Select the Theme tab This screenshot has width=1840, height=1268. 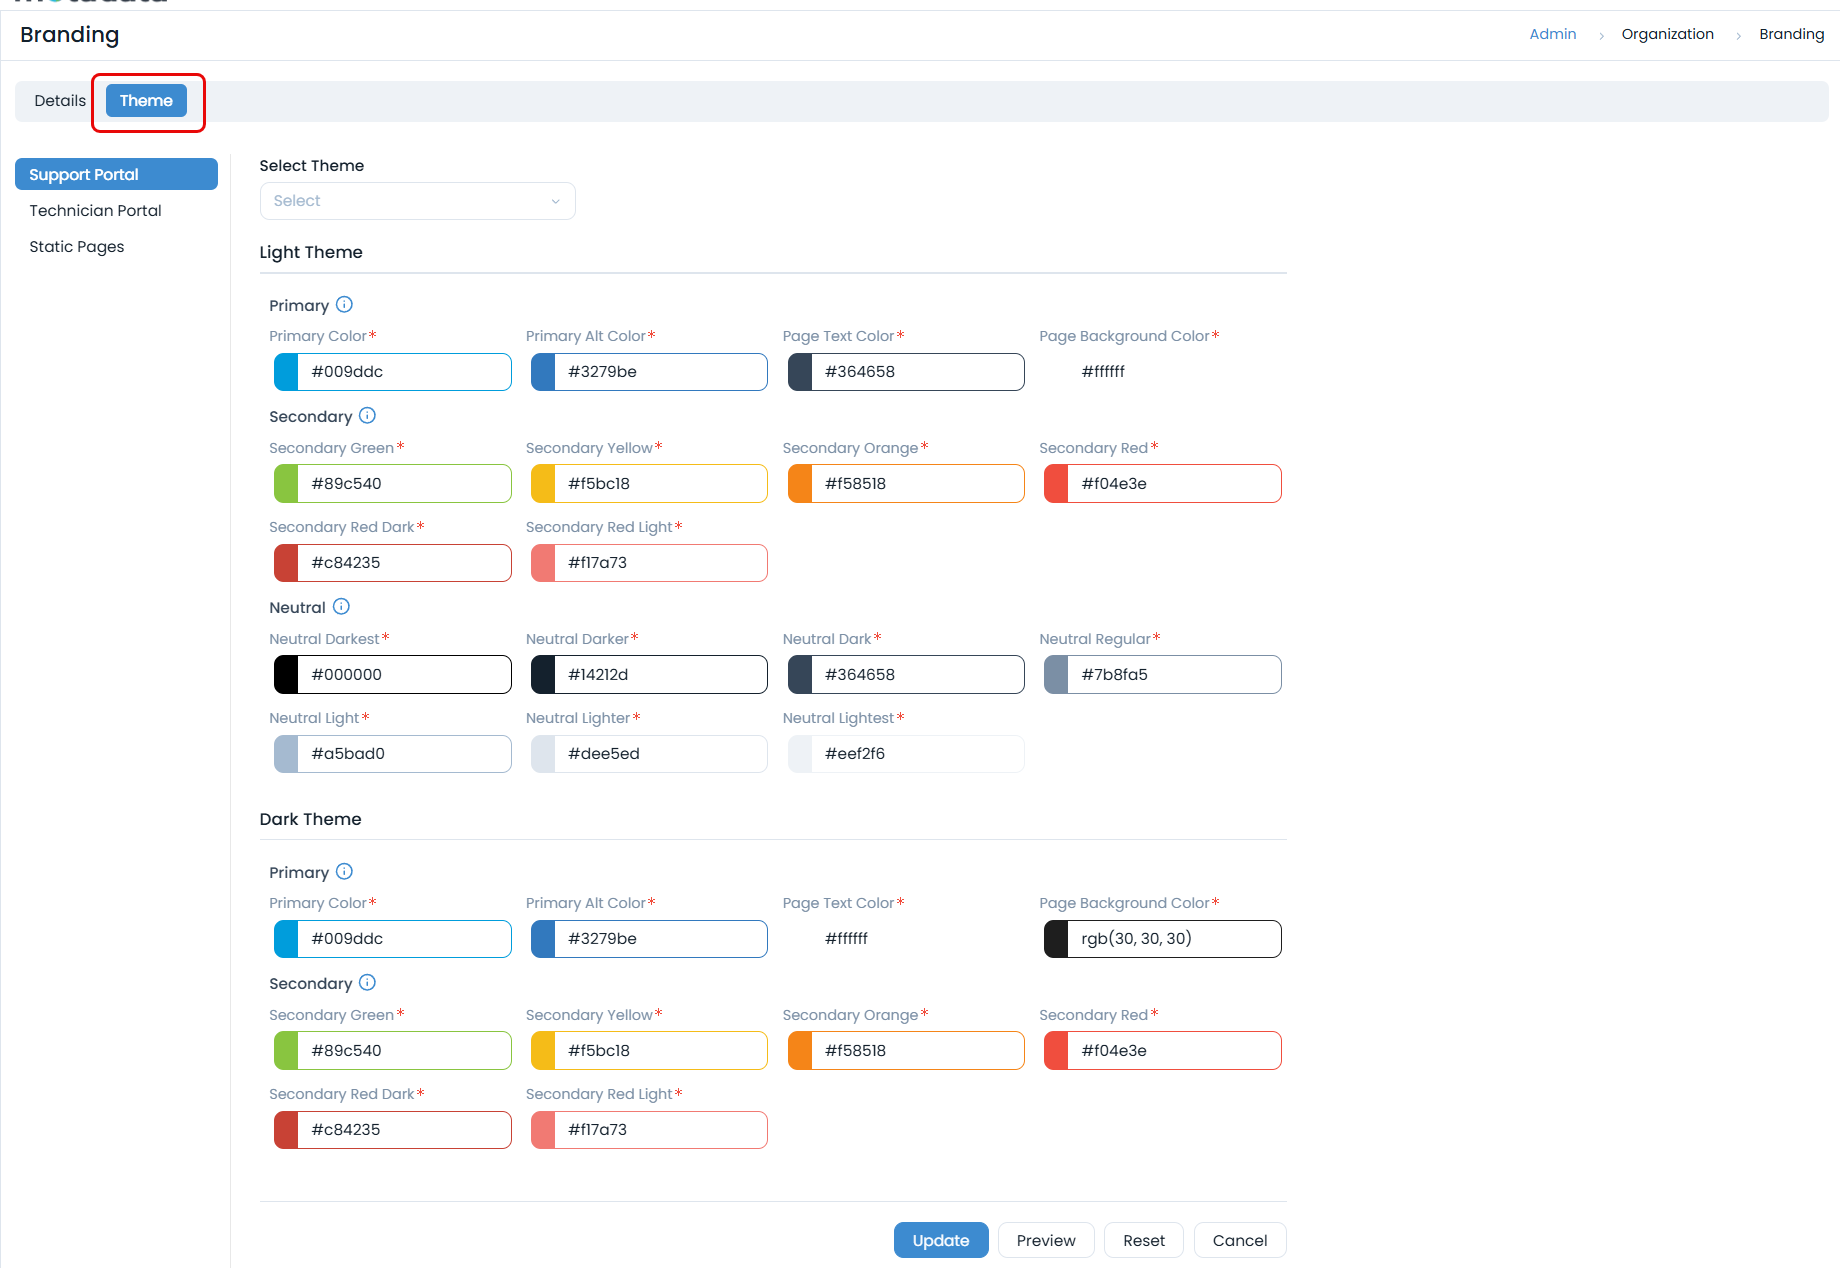click(x=146, y=101)
